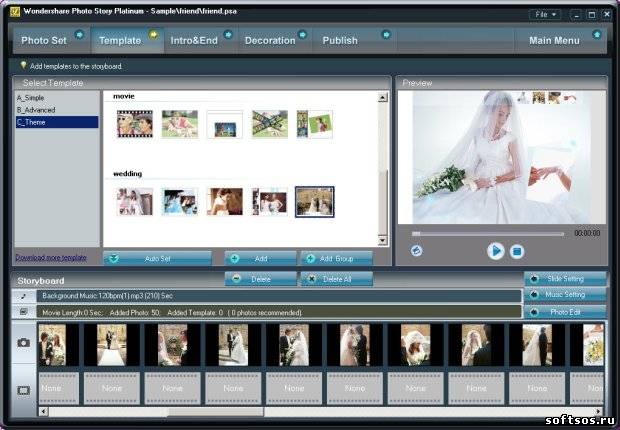Click the Movie Length info bar
The height and width of the screenshot is (430, 620).
(279, 312)
